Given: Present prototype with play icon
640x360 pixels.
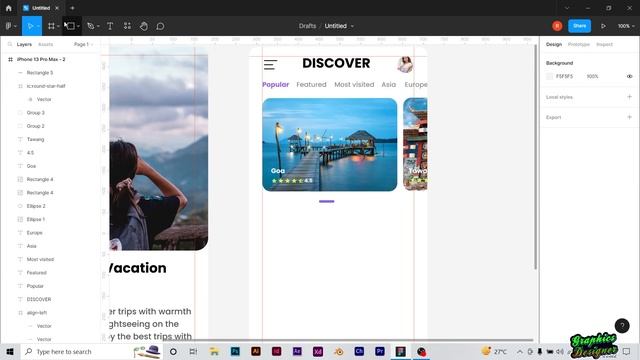Looking at the screenshot, I should click(603, 26).
